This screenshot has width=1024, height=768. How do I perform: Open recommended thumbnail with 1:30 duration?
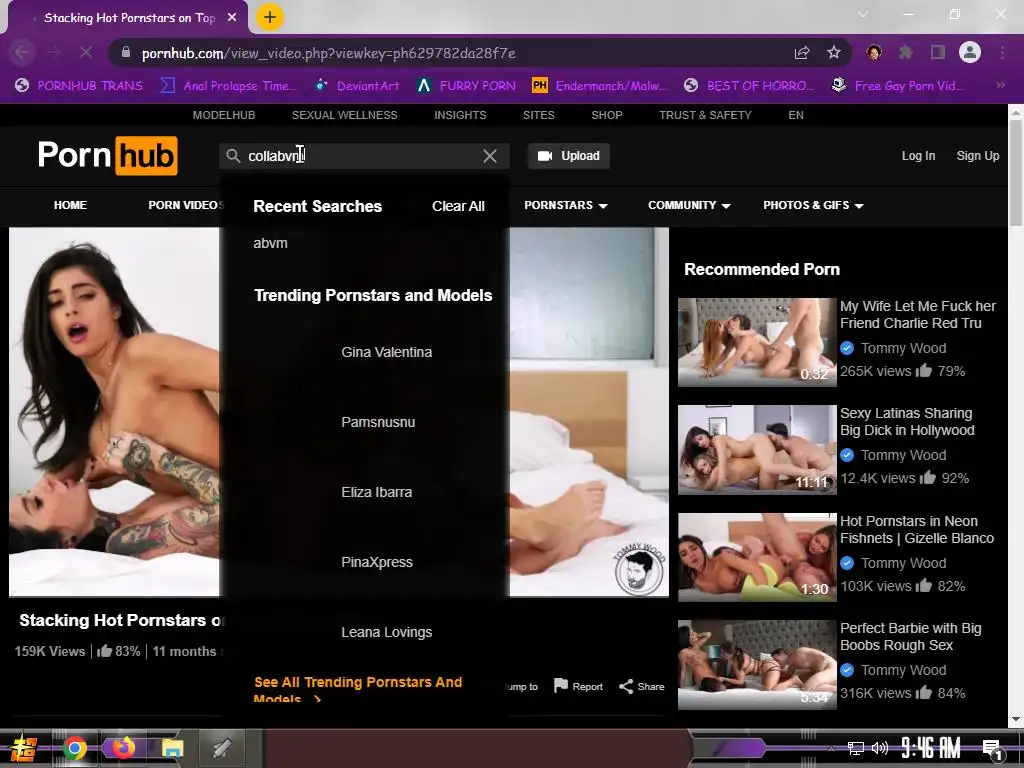point(757,557)
